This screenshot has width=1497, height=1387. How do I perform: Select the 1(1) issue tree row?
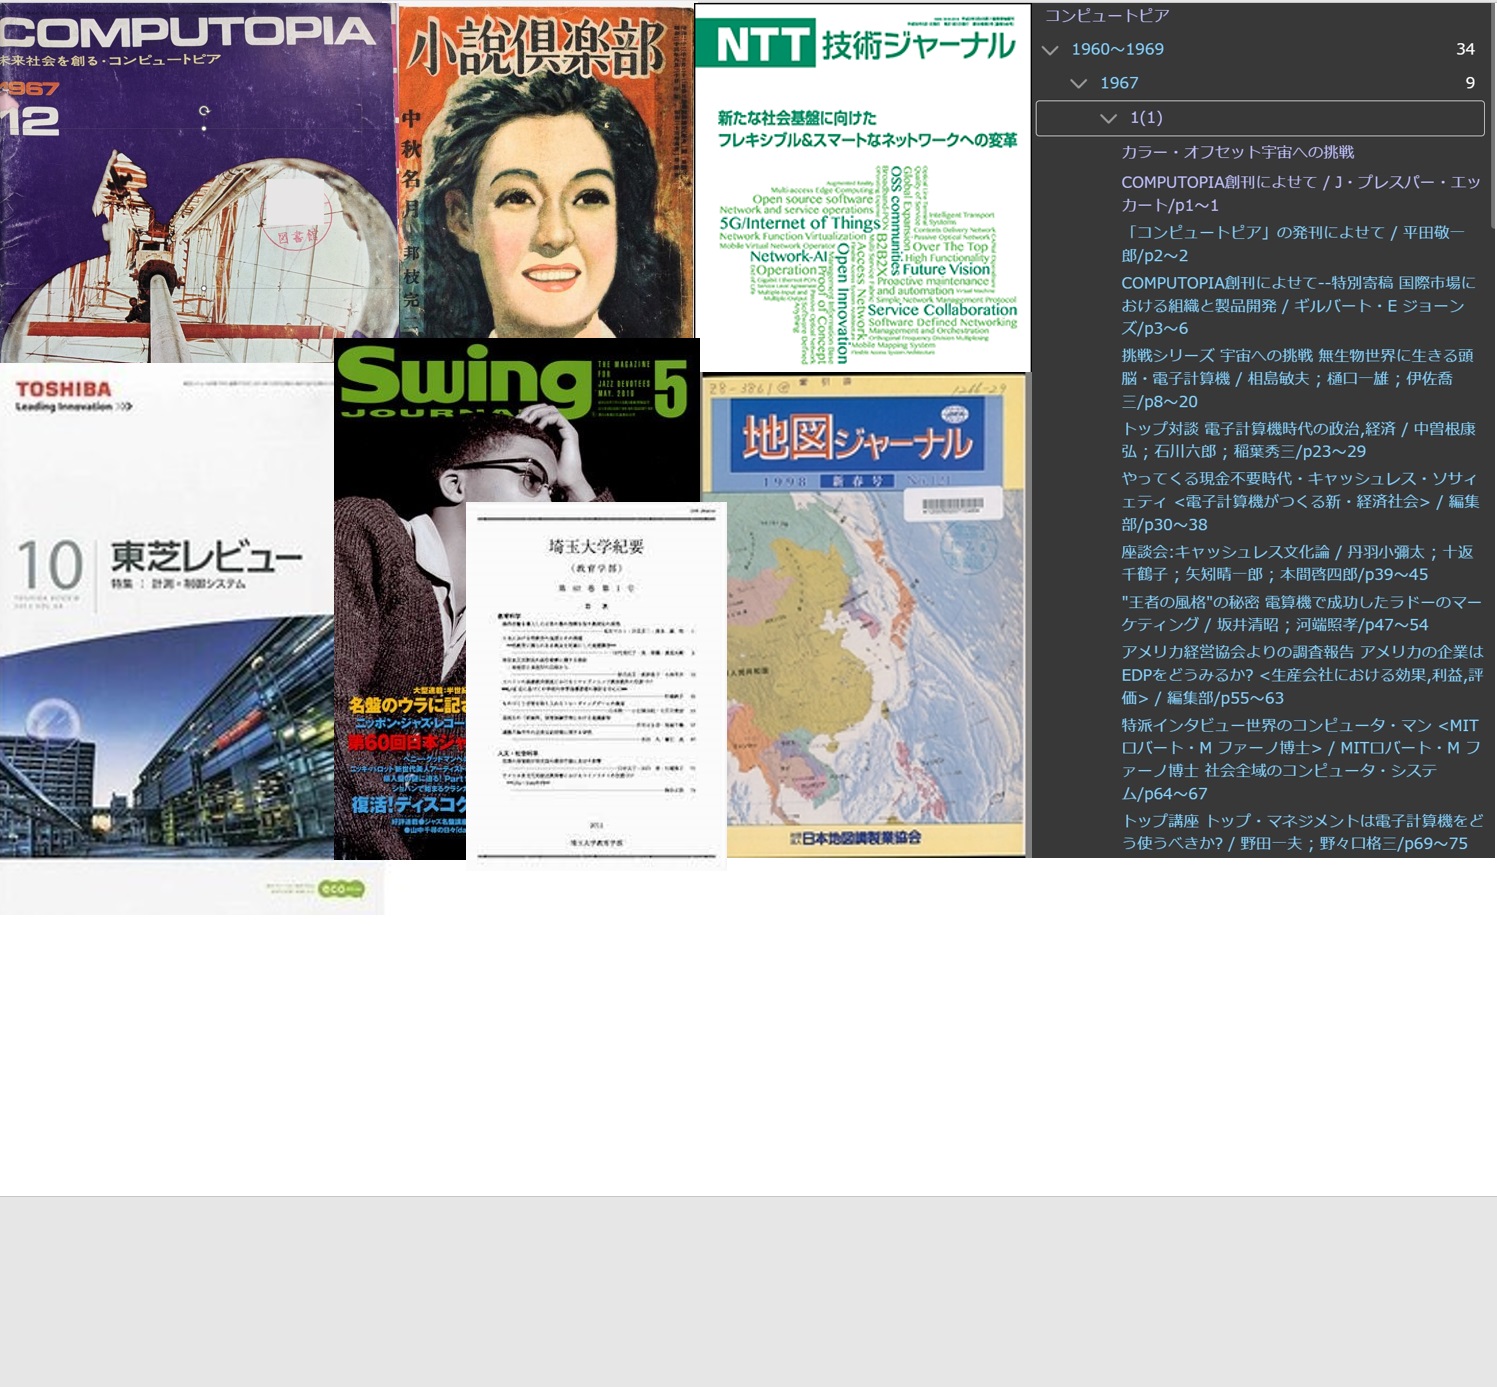(1260, 118)
